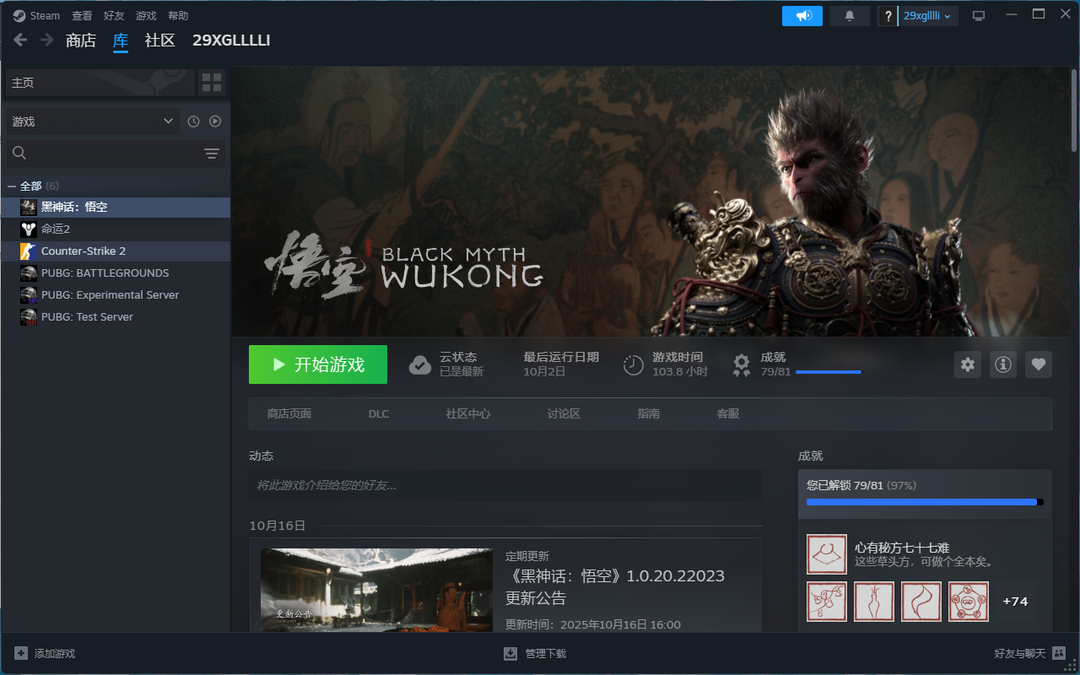The width and height of the screenshot is (1080, 675).
Task: Click the achievements progress bar
Action: tap(923, 502)
